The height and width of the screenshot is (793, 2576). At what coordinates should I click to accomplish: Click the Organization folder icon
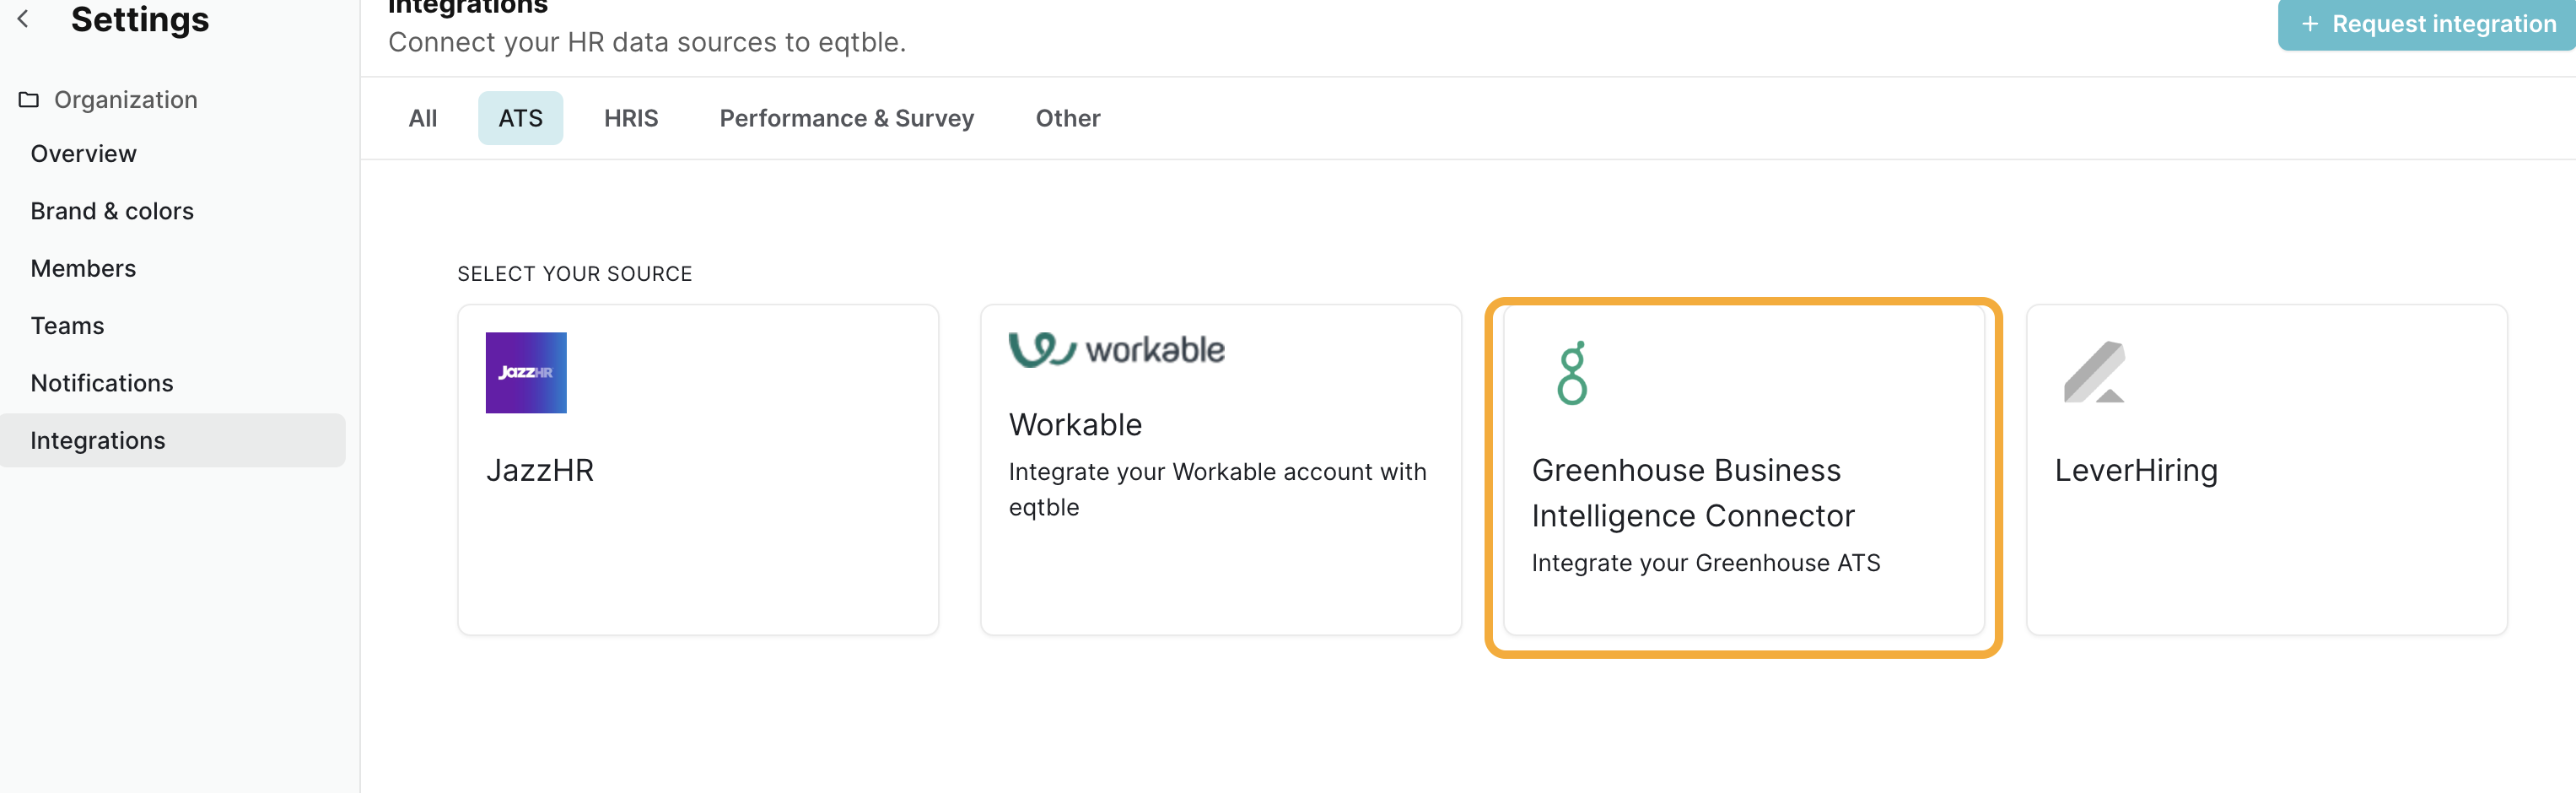pos(29,100)
